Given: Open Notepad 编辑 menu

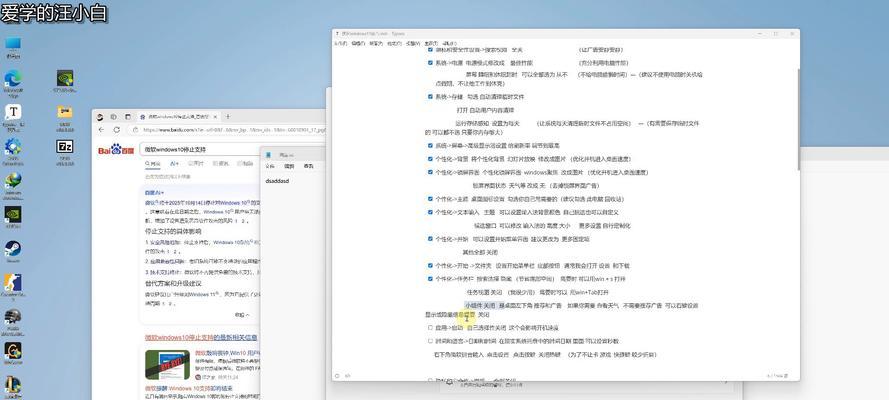Looking at the screenshot, I should point(289,167).
